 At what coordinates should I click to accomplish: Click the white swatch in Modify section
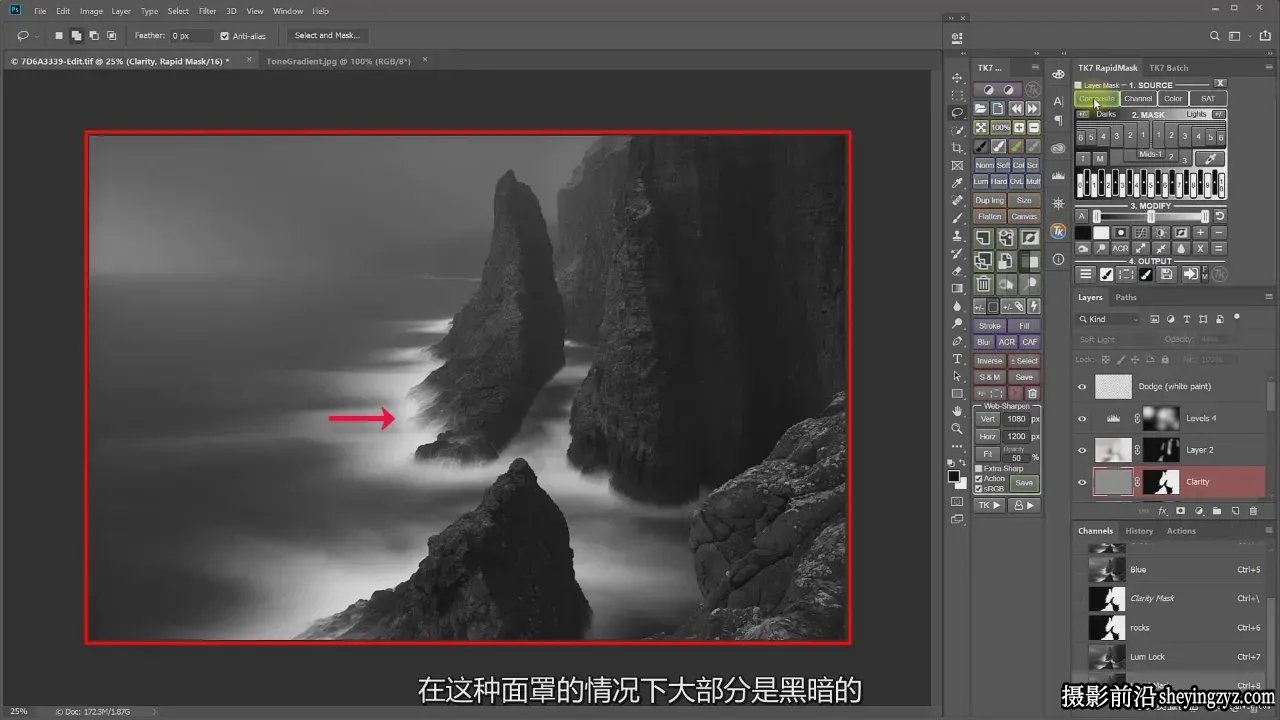[1101, 233]
